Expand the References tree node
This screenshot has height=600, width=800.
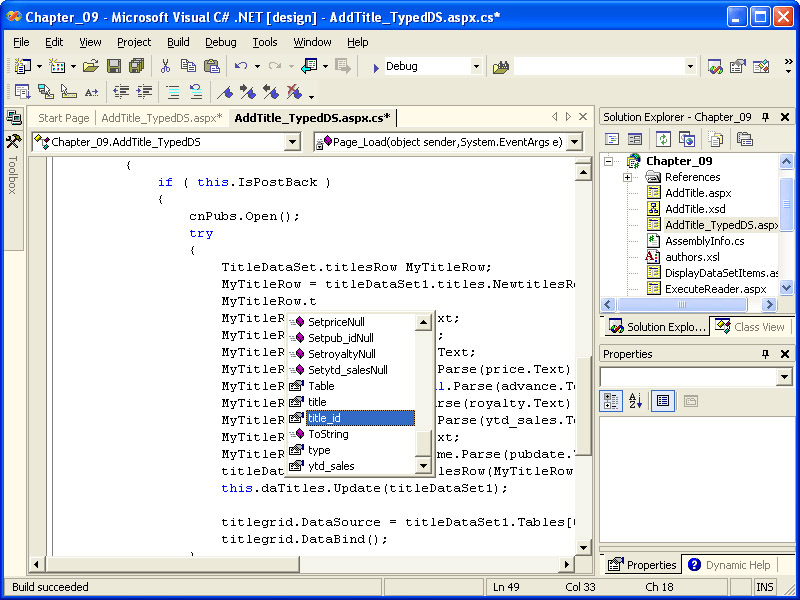pos(627,177)
